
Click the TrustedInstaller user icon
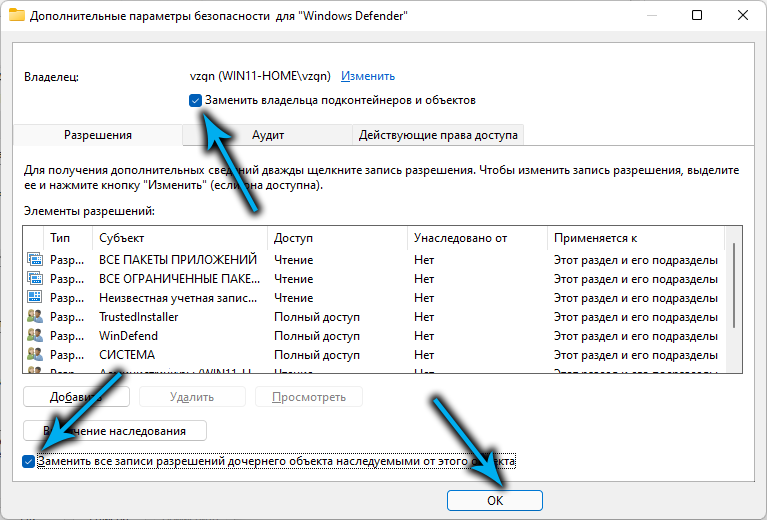coord(34,317)
